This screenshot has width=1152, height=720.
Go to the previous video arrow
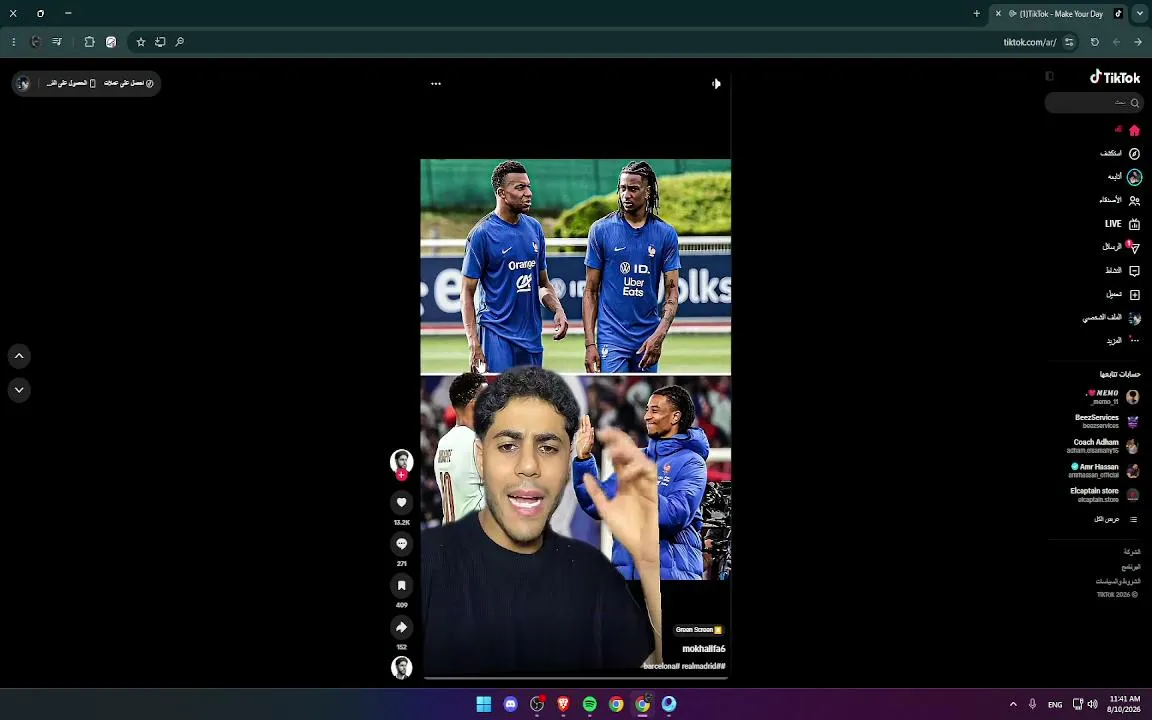(19, 356)
